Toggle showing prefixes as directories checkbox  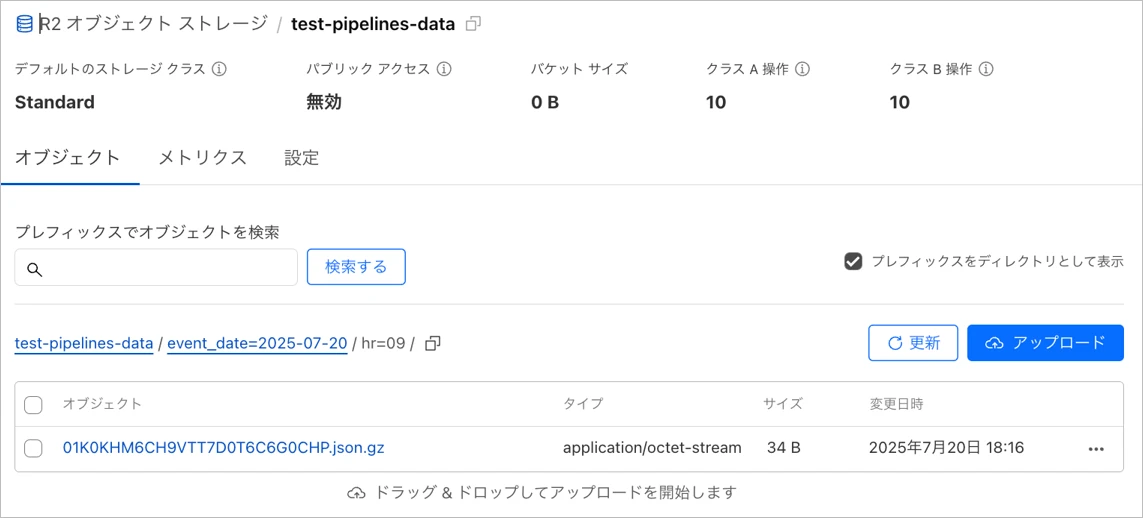853,261
